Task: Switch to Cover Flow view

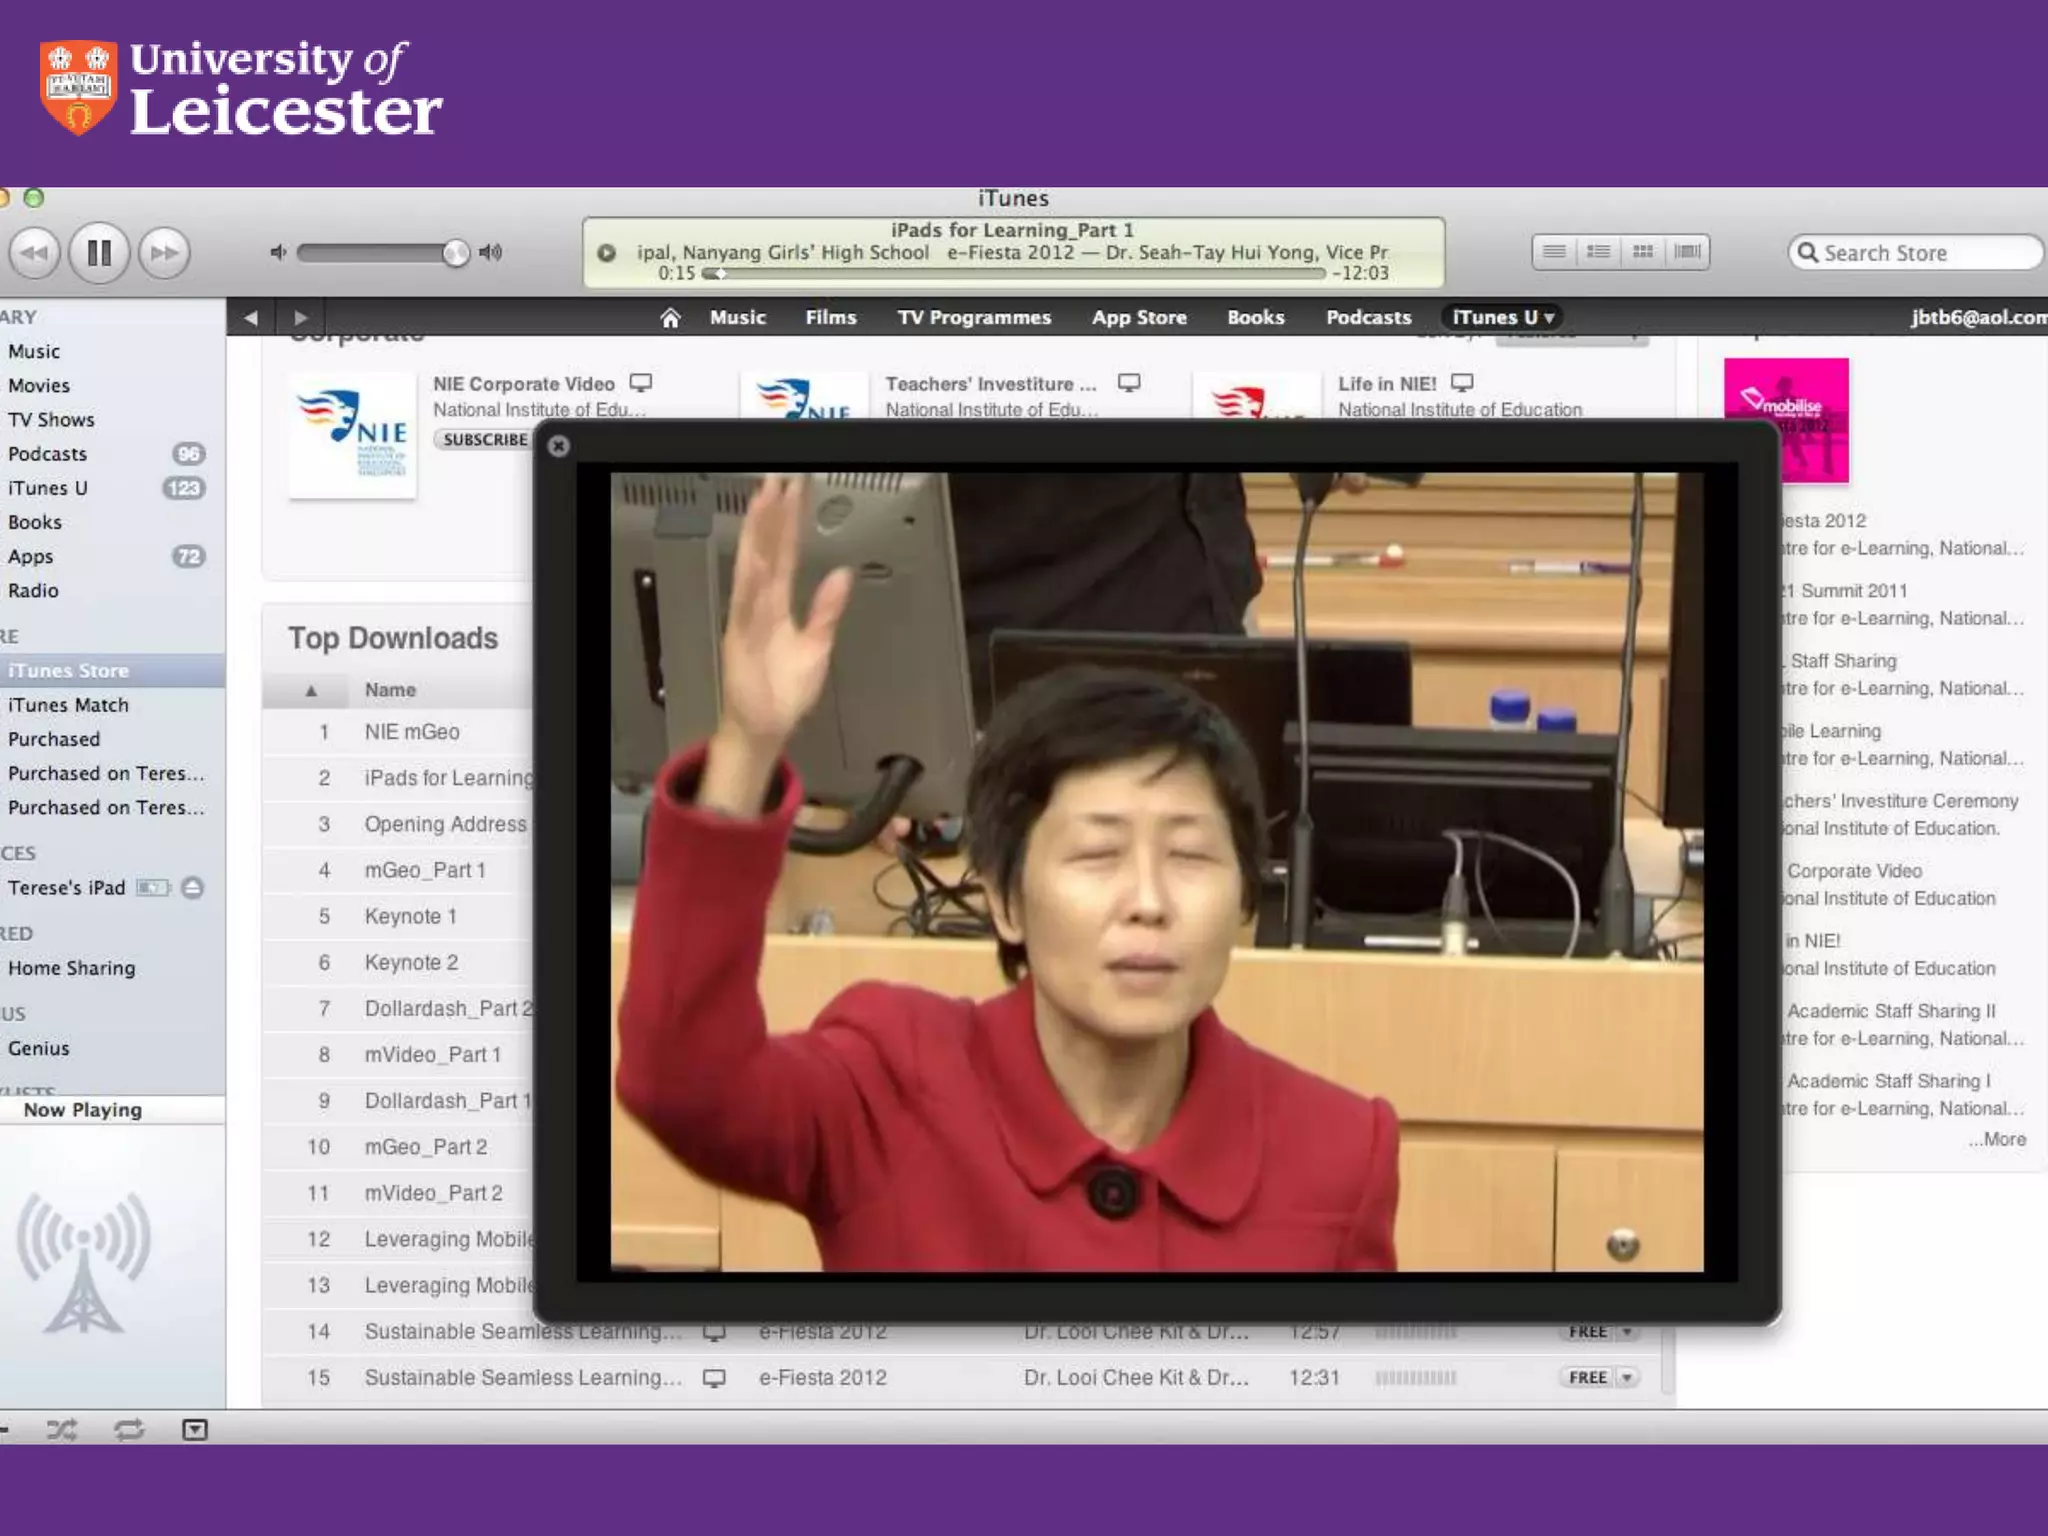Action: 1687,252
